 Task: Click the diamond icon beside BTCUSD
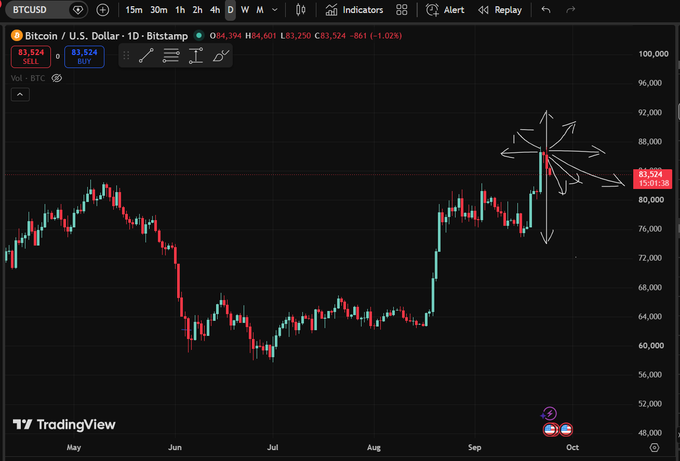(78, 10)
